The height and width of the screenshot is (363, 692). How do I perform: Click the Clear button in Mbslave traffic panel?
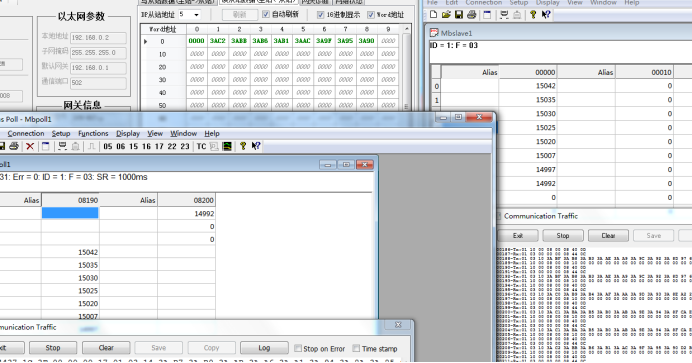pos(608,236)
